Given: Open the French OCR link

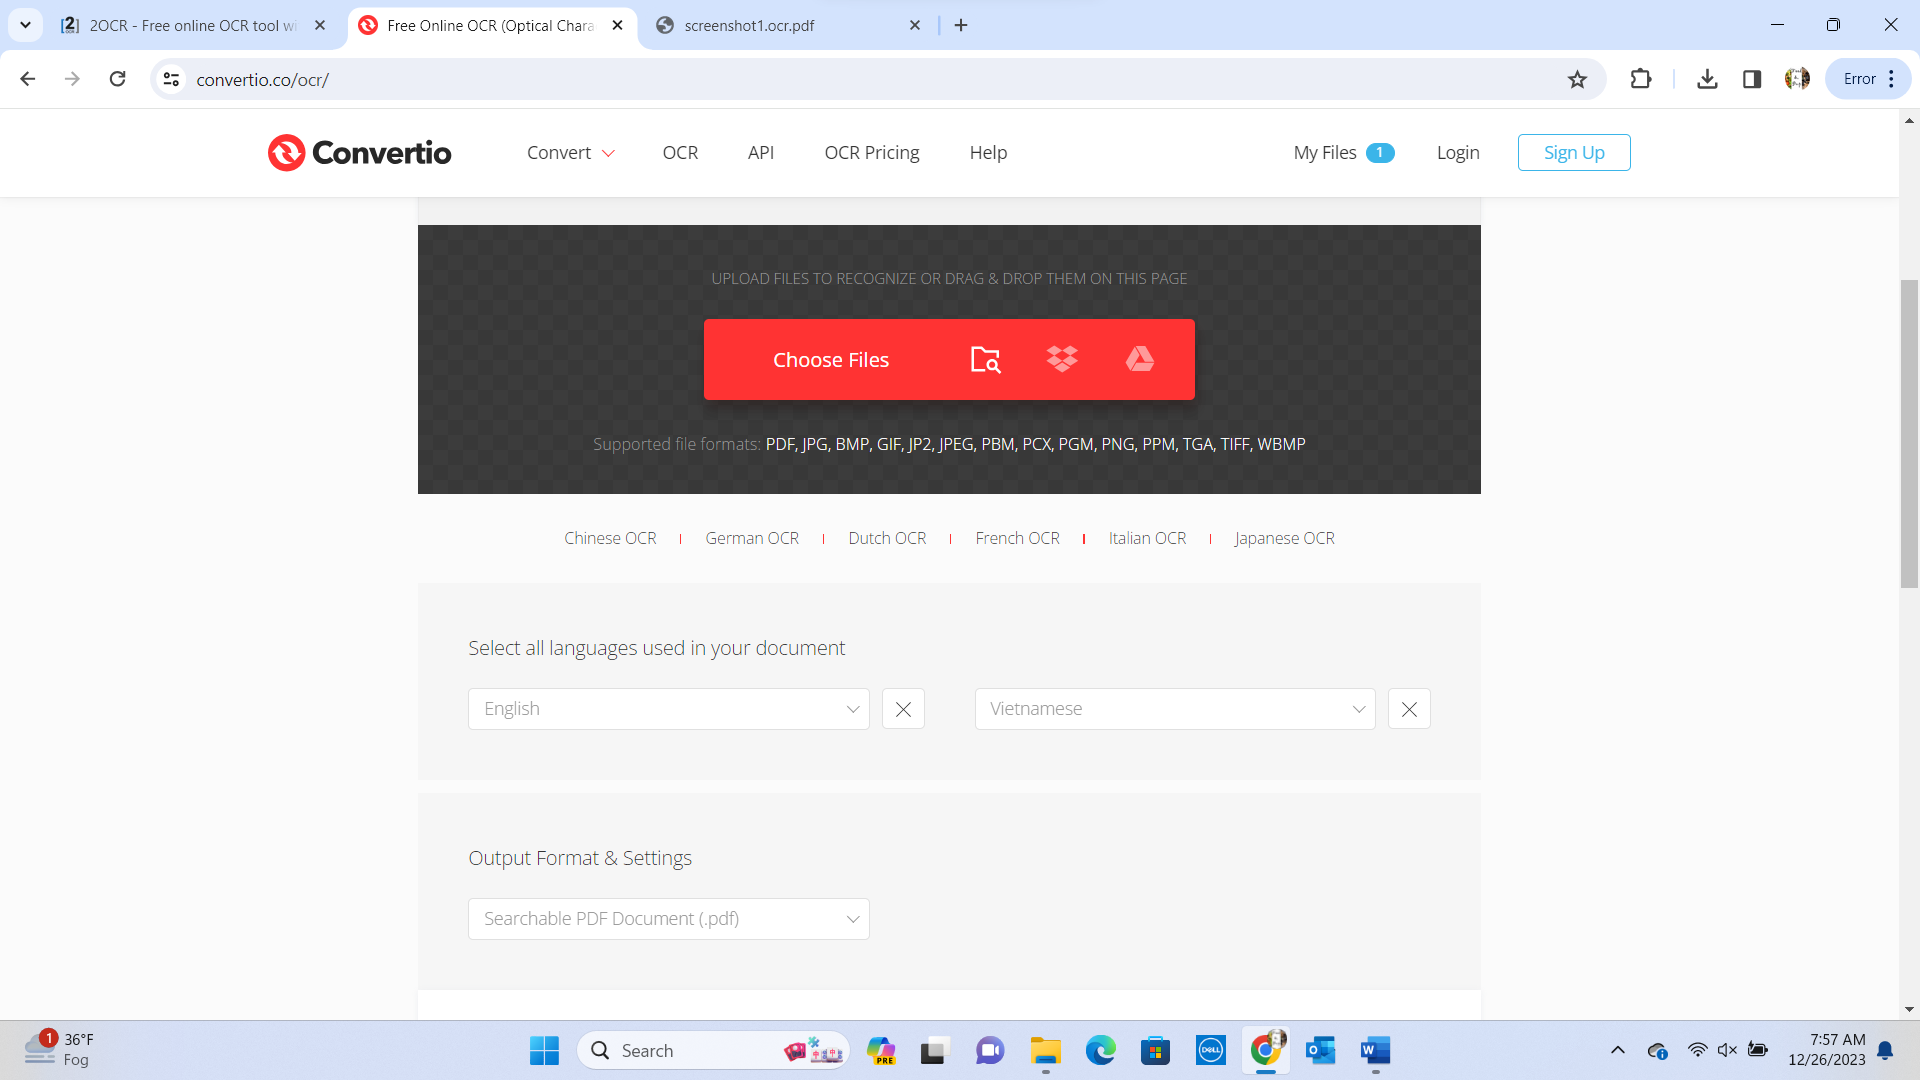Looking at the screenshot, I should pos(1017,537).
